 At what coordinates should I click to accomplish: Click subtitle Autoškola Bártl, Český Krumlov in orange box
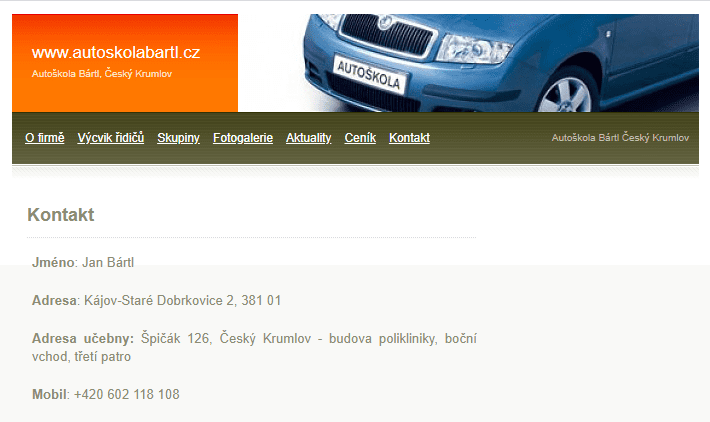pos(102,74)
